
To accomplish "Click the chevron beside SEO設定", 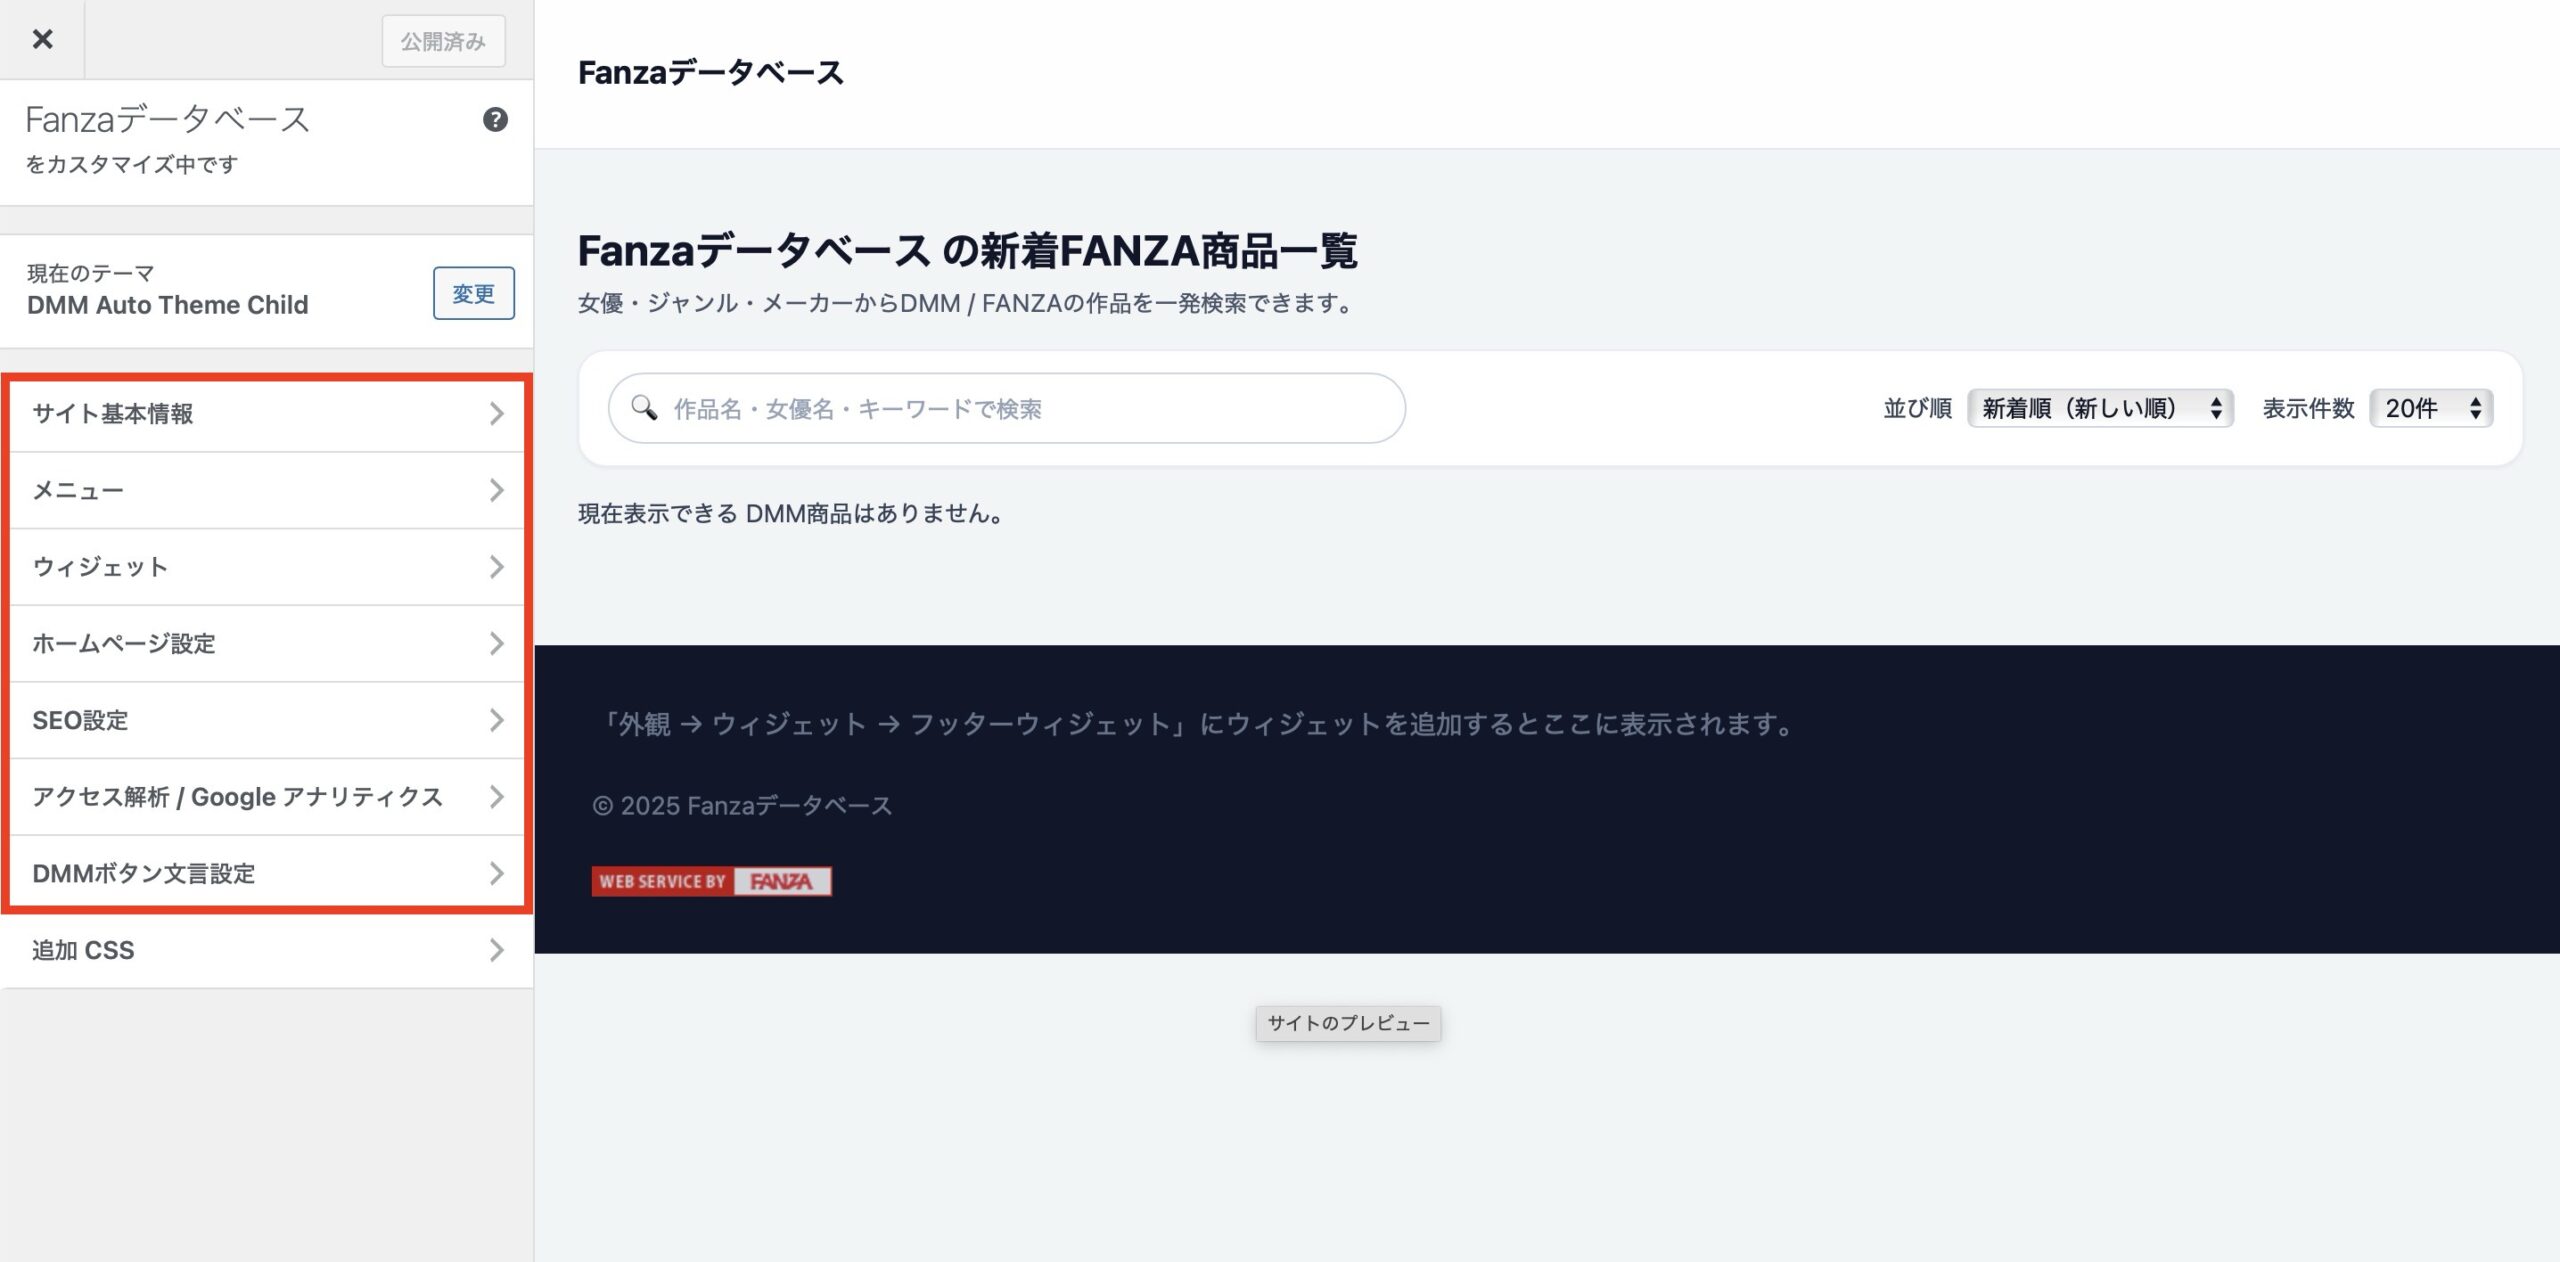I will (497, 720).
